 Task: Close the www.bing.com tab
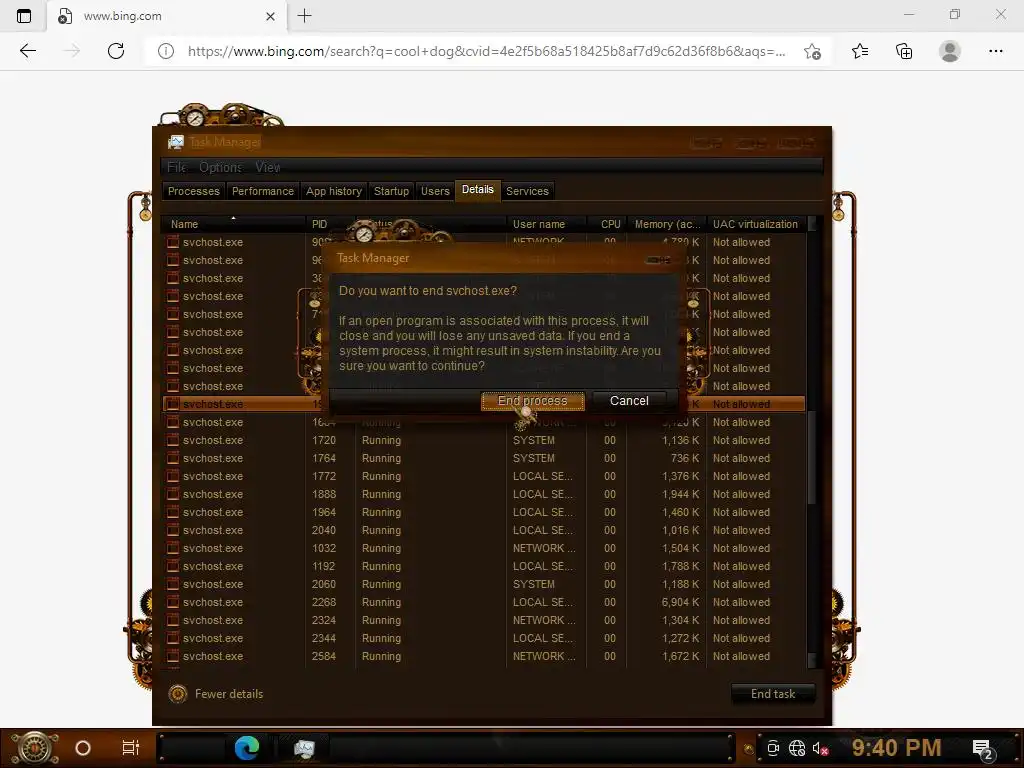(x=270, y=16)
